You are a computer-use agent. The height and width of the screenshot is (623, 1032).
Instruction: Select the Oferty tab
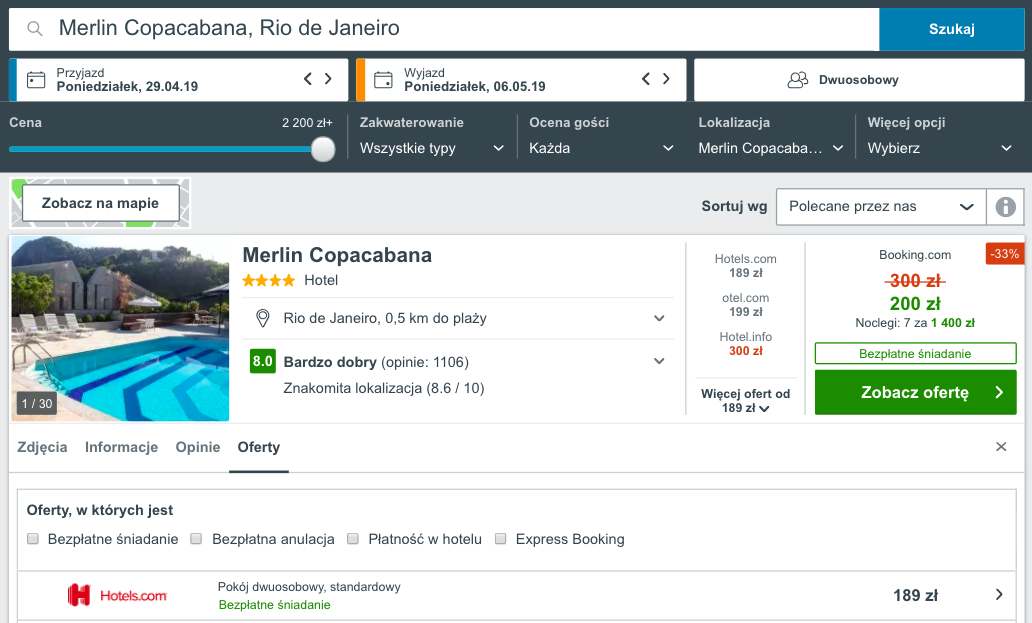(x=259, y=447)
